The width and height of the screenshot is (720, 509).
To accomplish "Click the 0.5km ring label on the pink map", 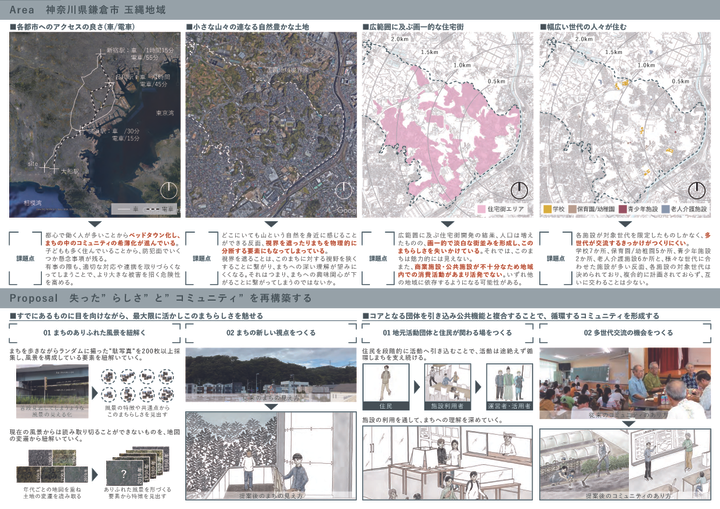I will point(496,81).
